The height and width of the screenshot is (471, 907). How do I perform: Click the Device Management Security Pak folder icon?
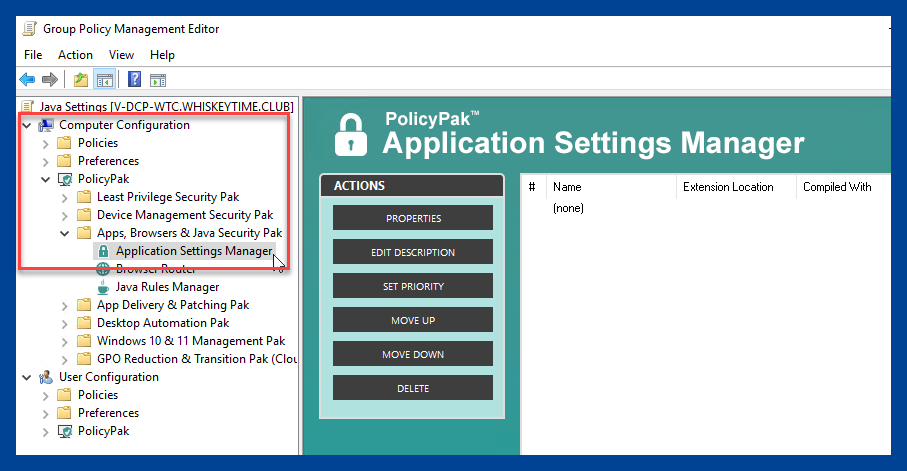click(x=84, y=215)
